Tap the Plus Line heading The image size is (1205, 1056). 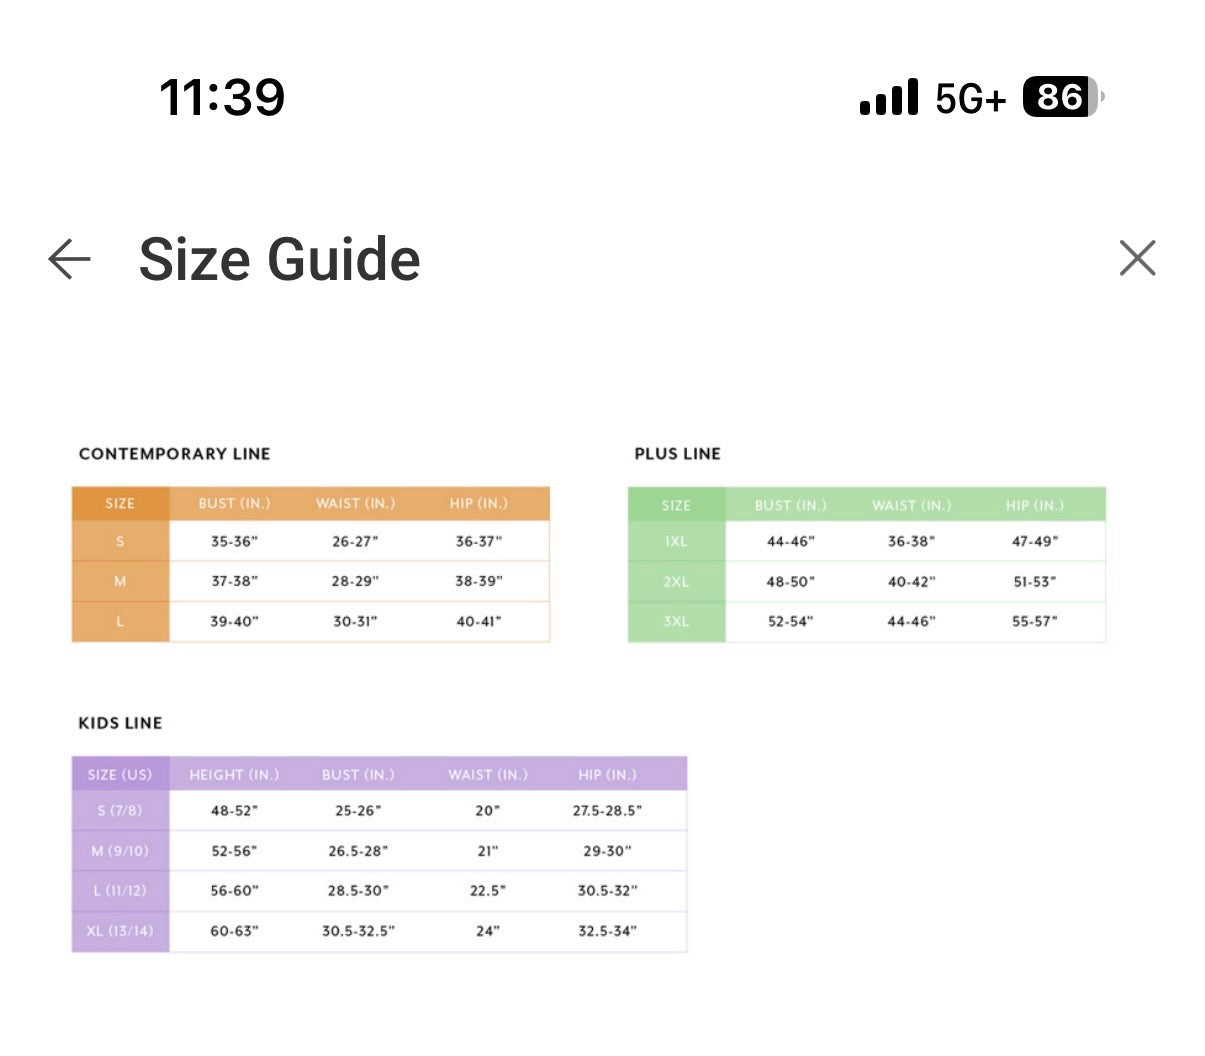click(677, 454)
